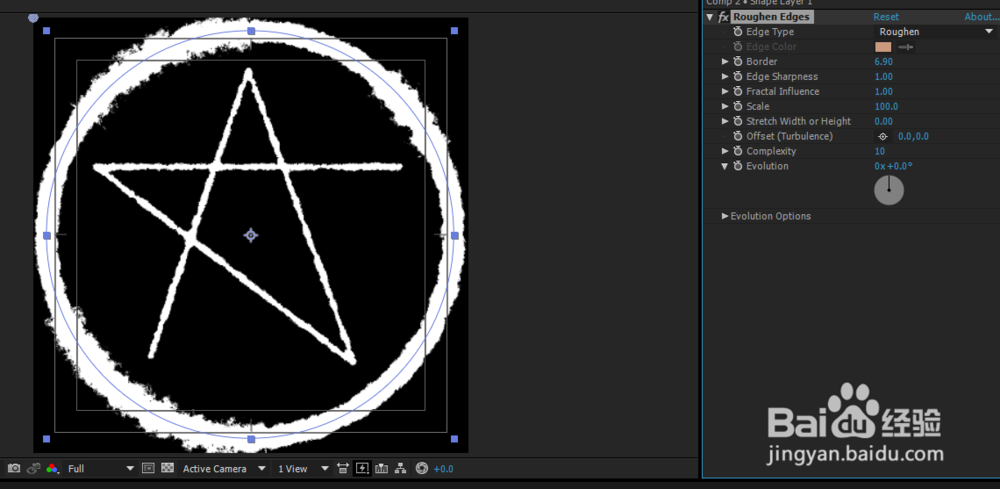Expand Evolution Options
The height and width of the screenshot is (489, 1000).
724,216
